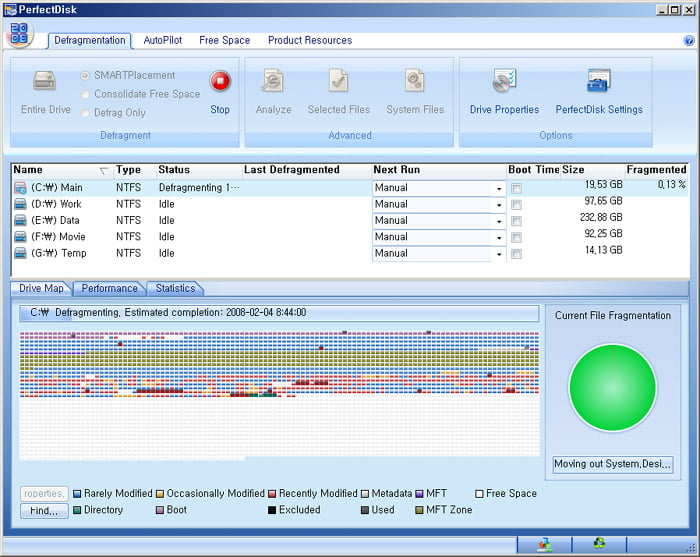Click the Find... button
This screenshot has height=557, width=700.
click(44, 511)
